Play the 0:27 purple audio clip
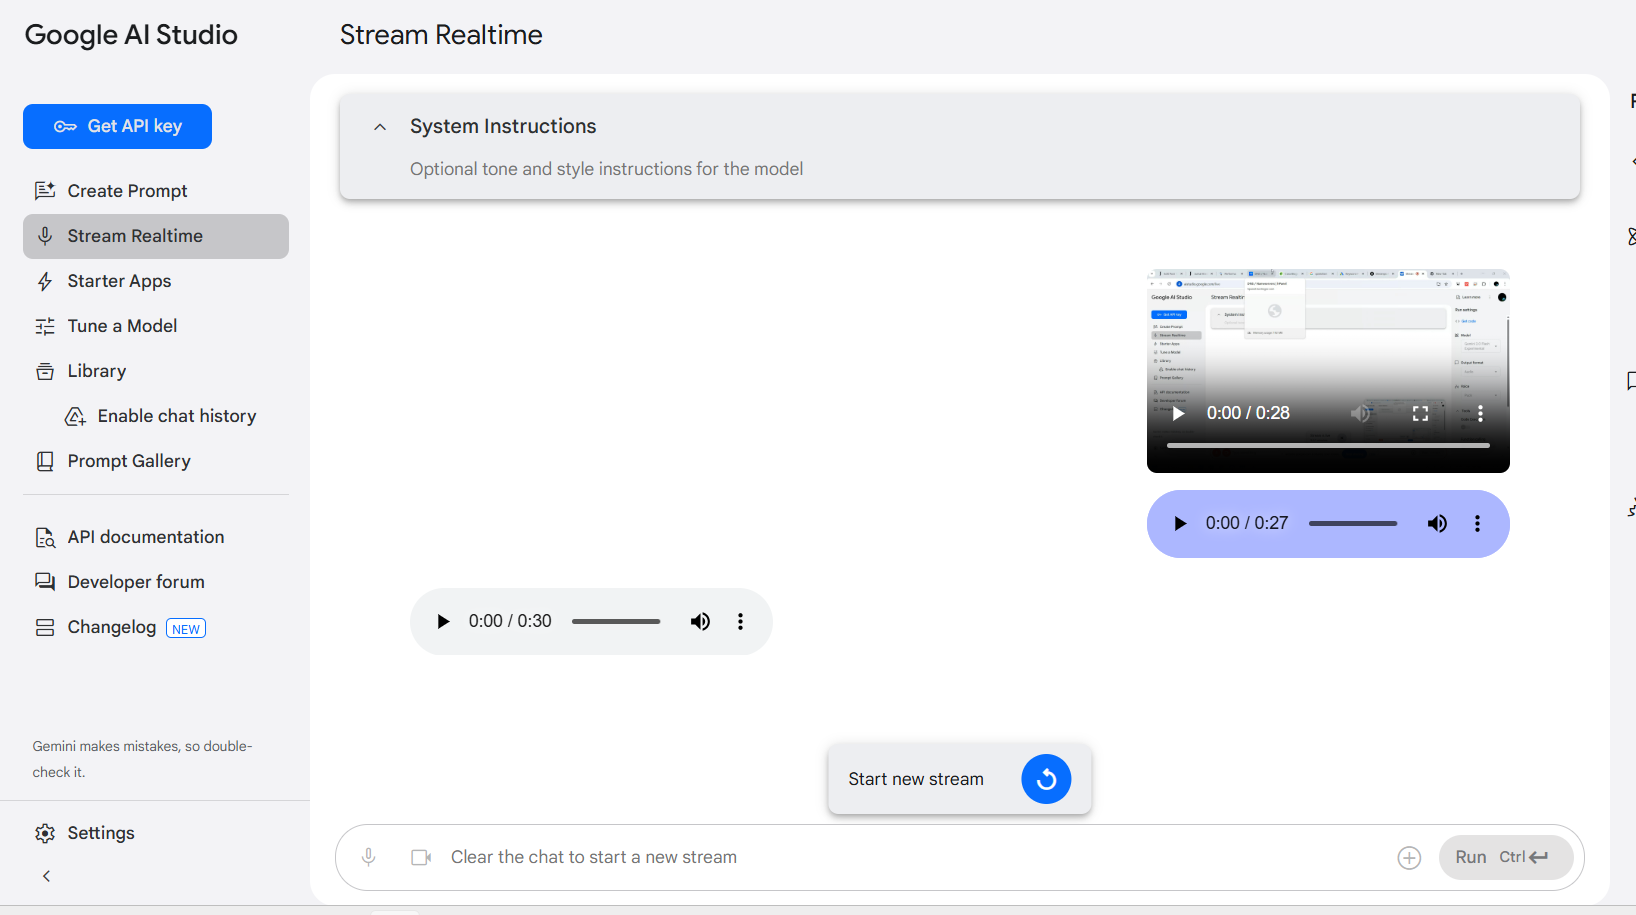The image size is (1636, 915). click(1180, 523)
